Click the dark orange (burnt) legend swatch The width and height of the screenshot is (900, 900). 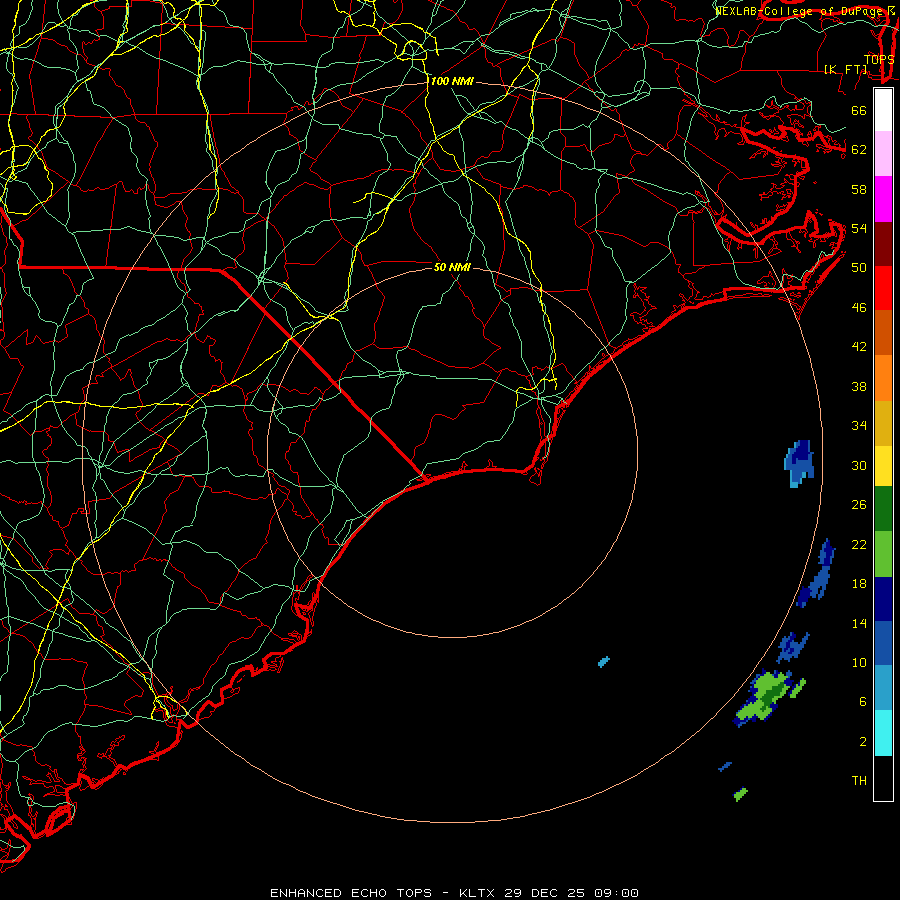tap(883, 332)
